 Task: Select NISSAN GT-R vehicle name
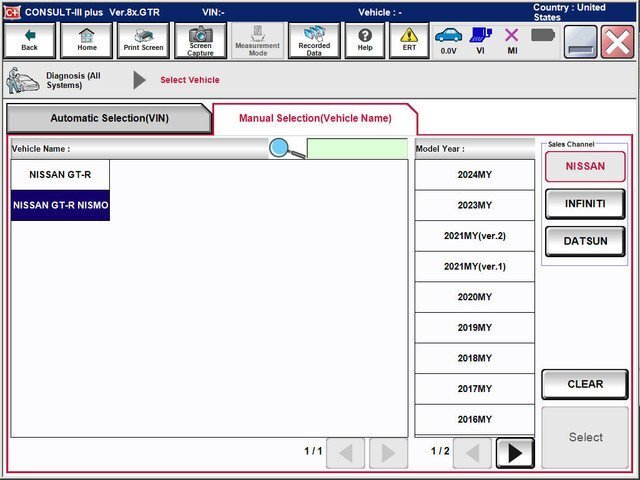tap(60, 175)
